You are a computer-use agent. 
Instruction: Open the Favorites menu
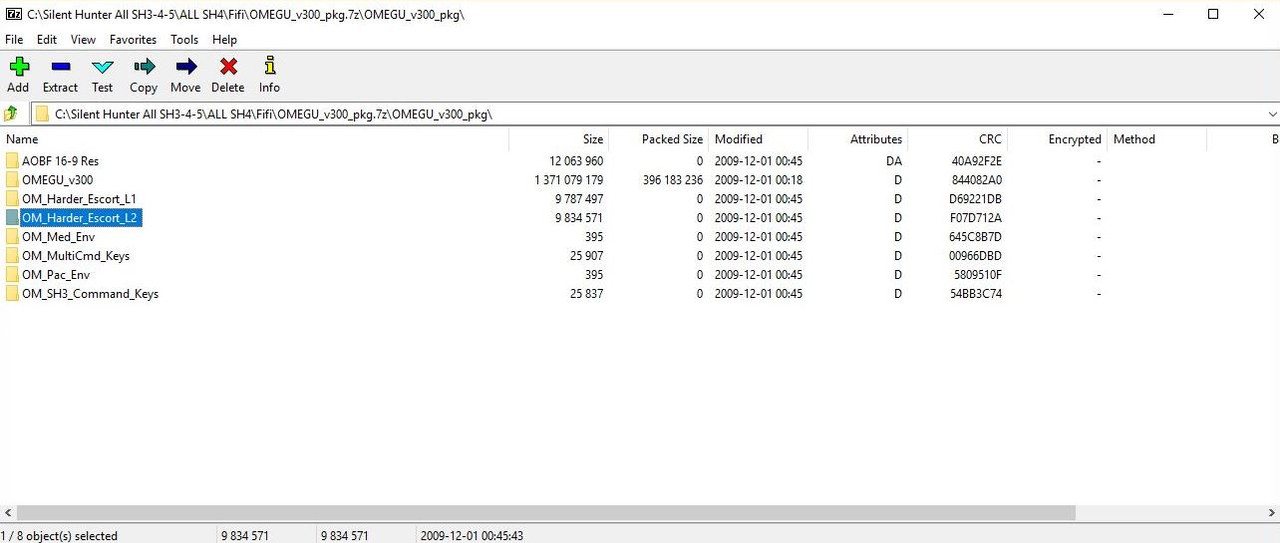(x=134, y=40)
